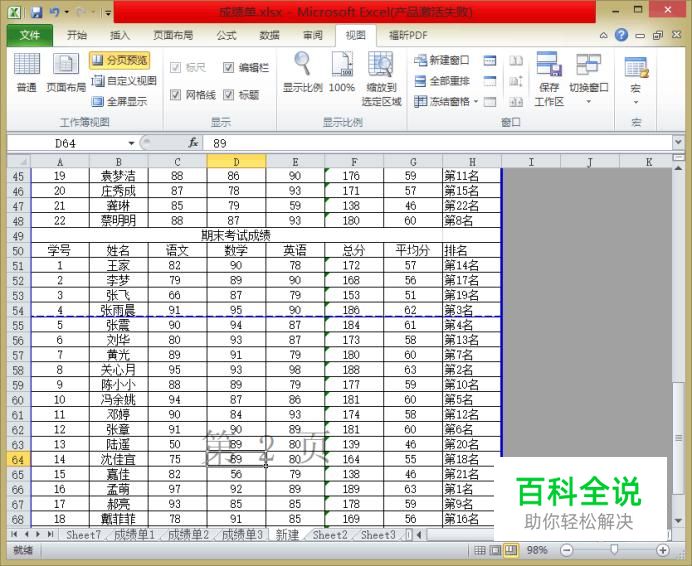Click the Select All corner button
Image resolution: width=692 pixels, height=566 pixels.
[18, 161]
